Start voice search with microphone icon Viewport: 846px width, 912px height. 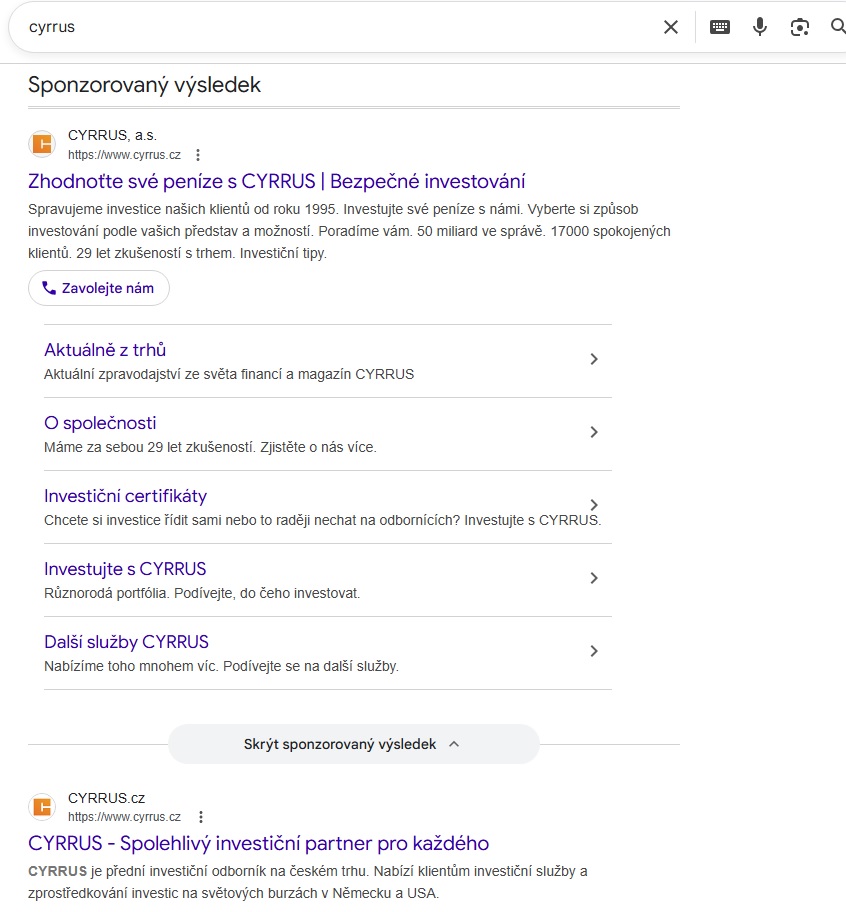point(760,27)
